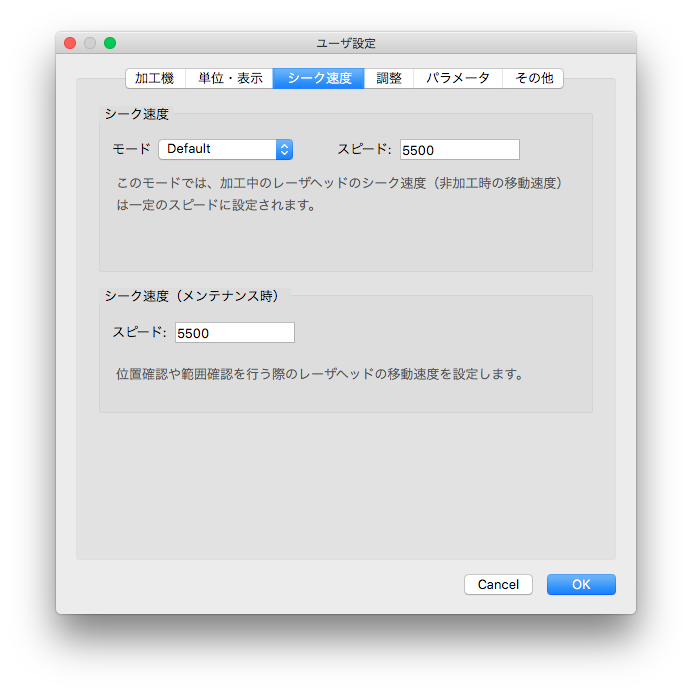Viewport: 692px width, 694px height.
Task: Click the モード label text
Action: click(131, 149)
